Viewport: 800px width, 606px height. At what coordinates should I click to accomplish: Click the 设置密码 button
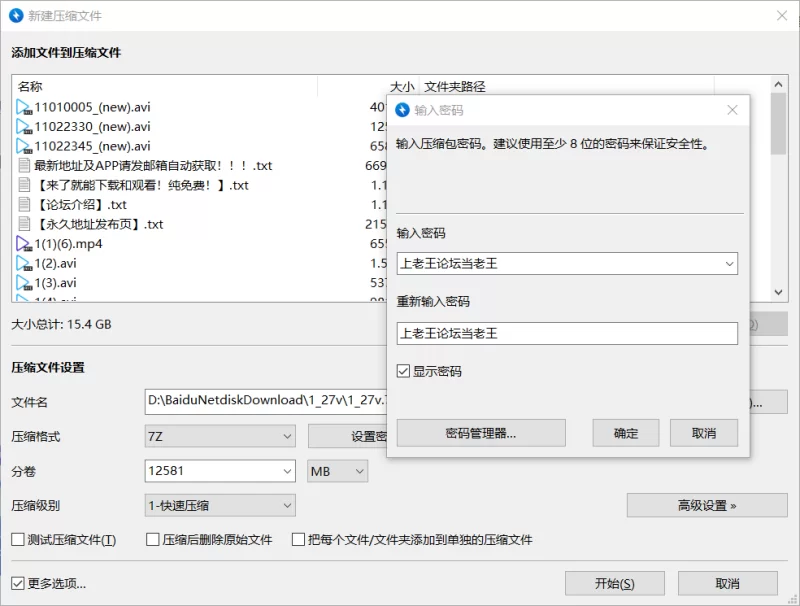click(348, 436)
